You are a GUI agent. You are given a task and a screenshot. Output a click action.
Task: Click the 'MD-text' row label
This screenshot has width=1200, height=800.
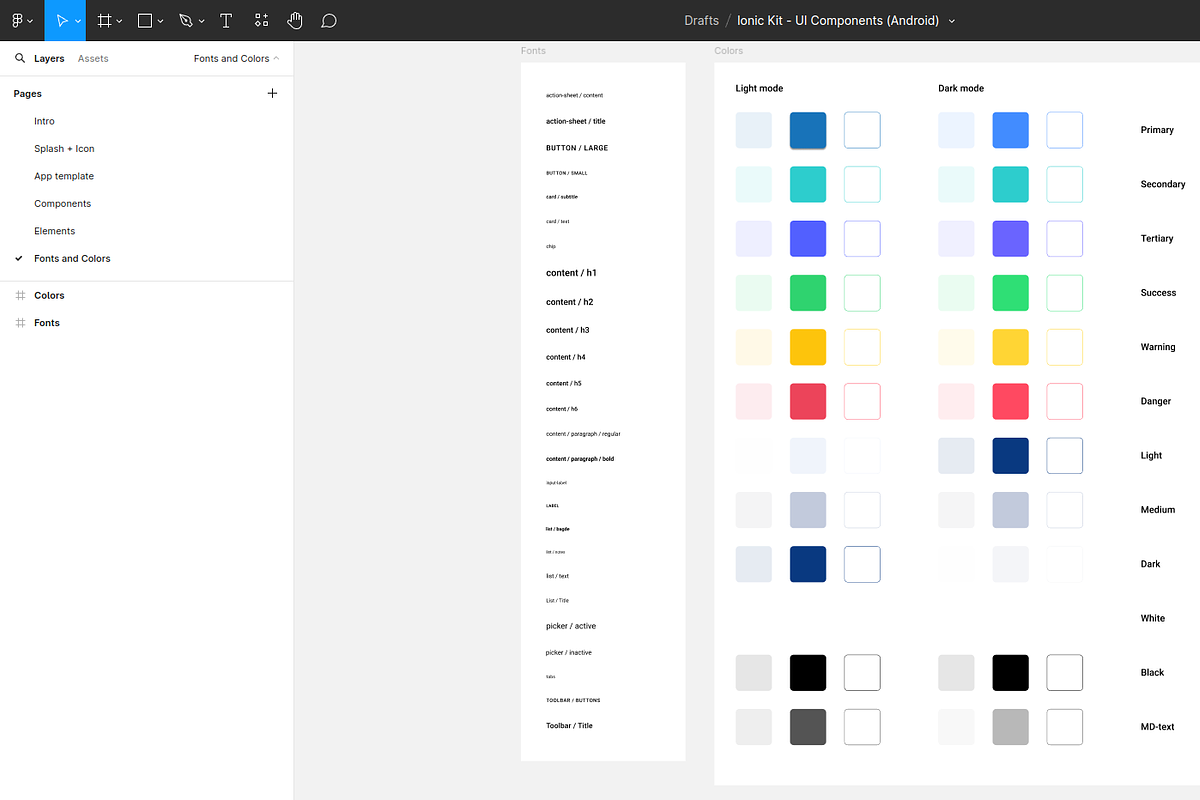1158,727
